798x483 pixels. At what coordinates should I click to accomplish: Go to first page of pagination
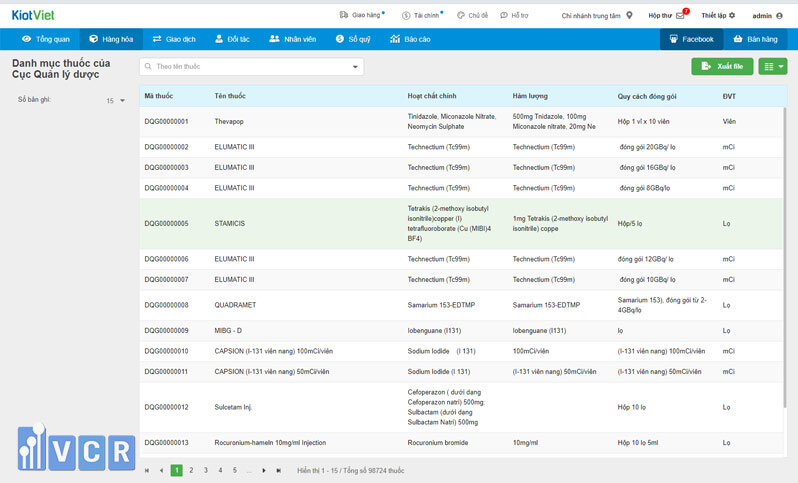click(147, 471)
